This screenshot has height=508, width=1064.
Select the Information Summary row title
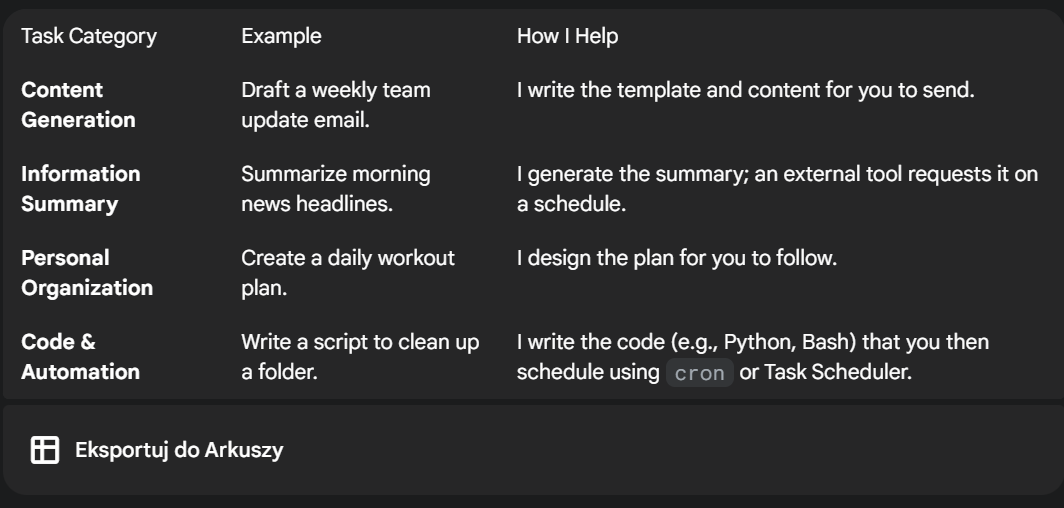pyautogui.click(x=81, y=189)
